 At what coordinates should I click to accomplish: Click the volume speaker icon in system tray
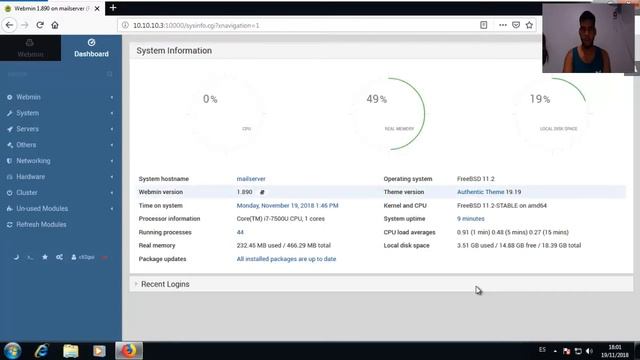[x=589, y=351]
